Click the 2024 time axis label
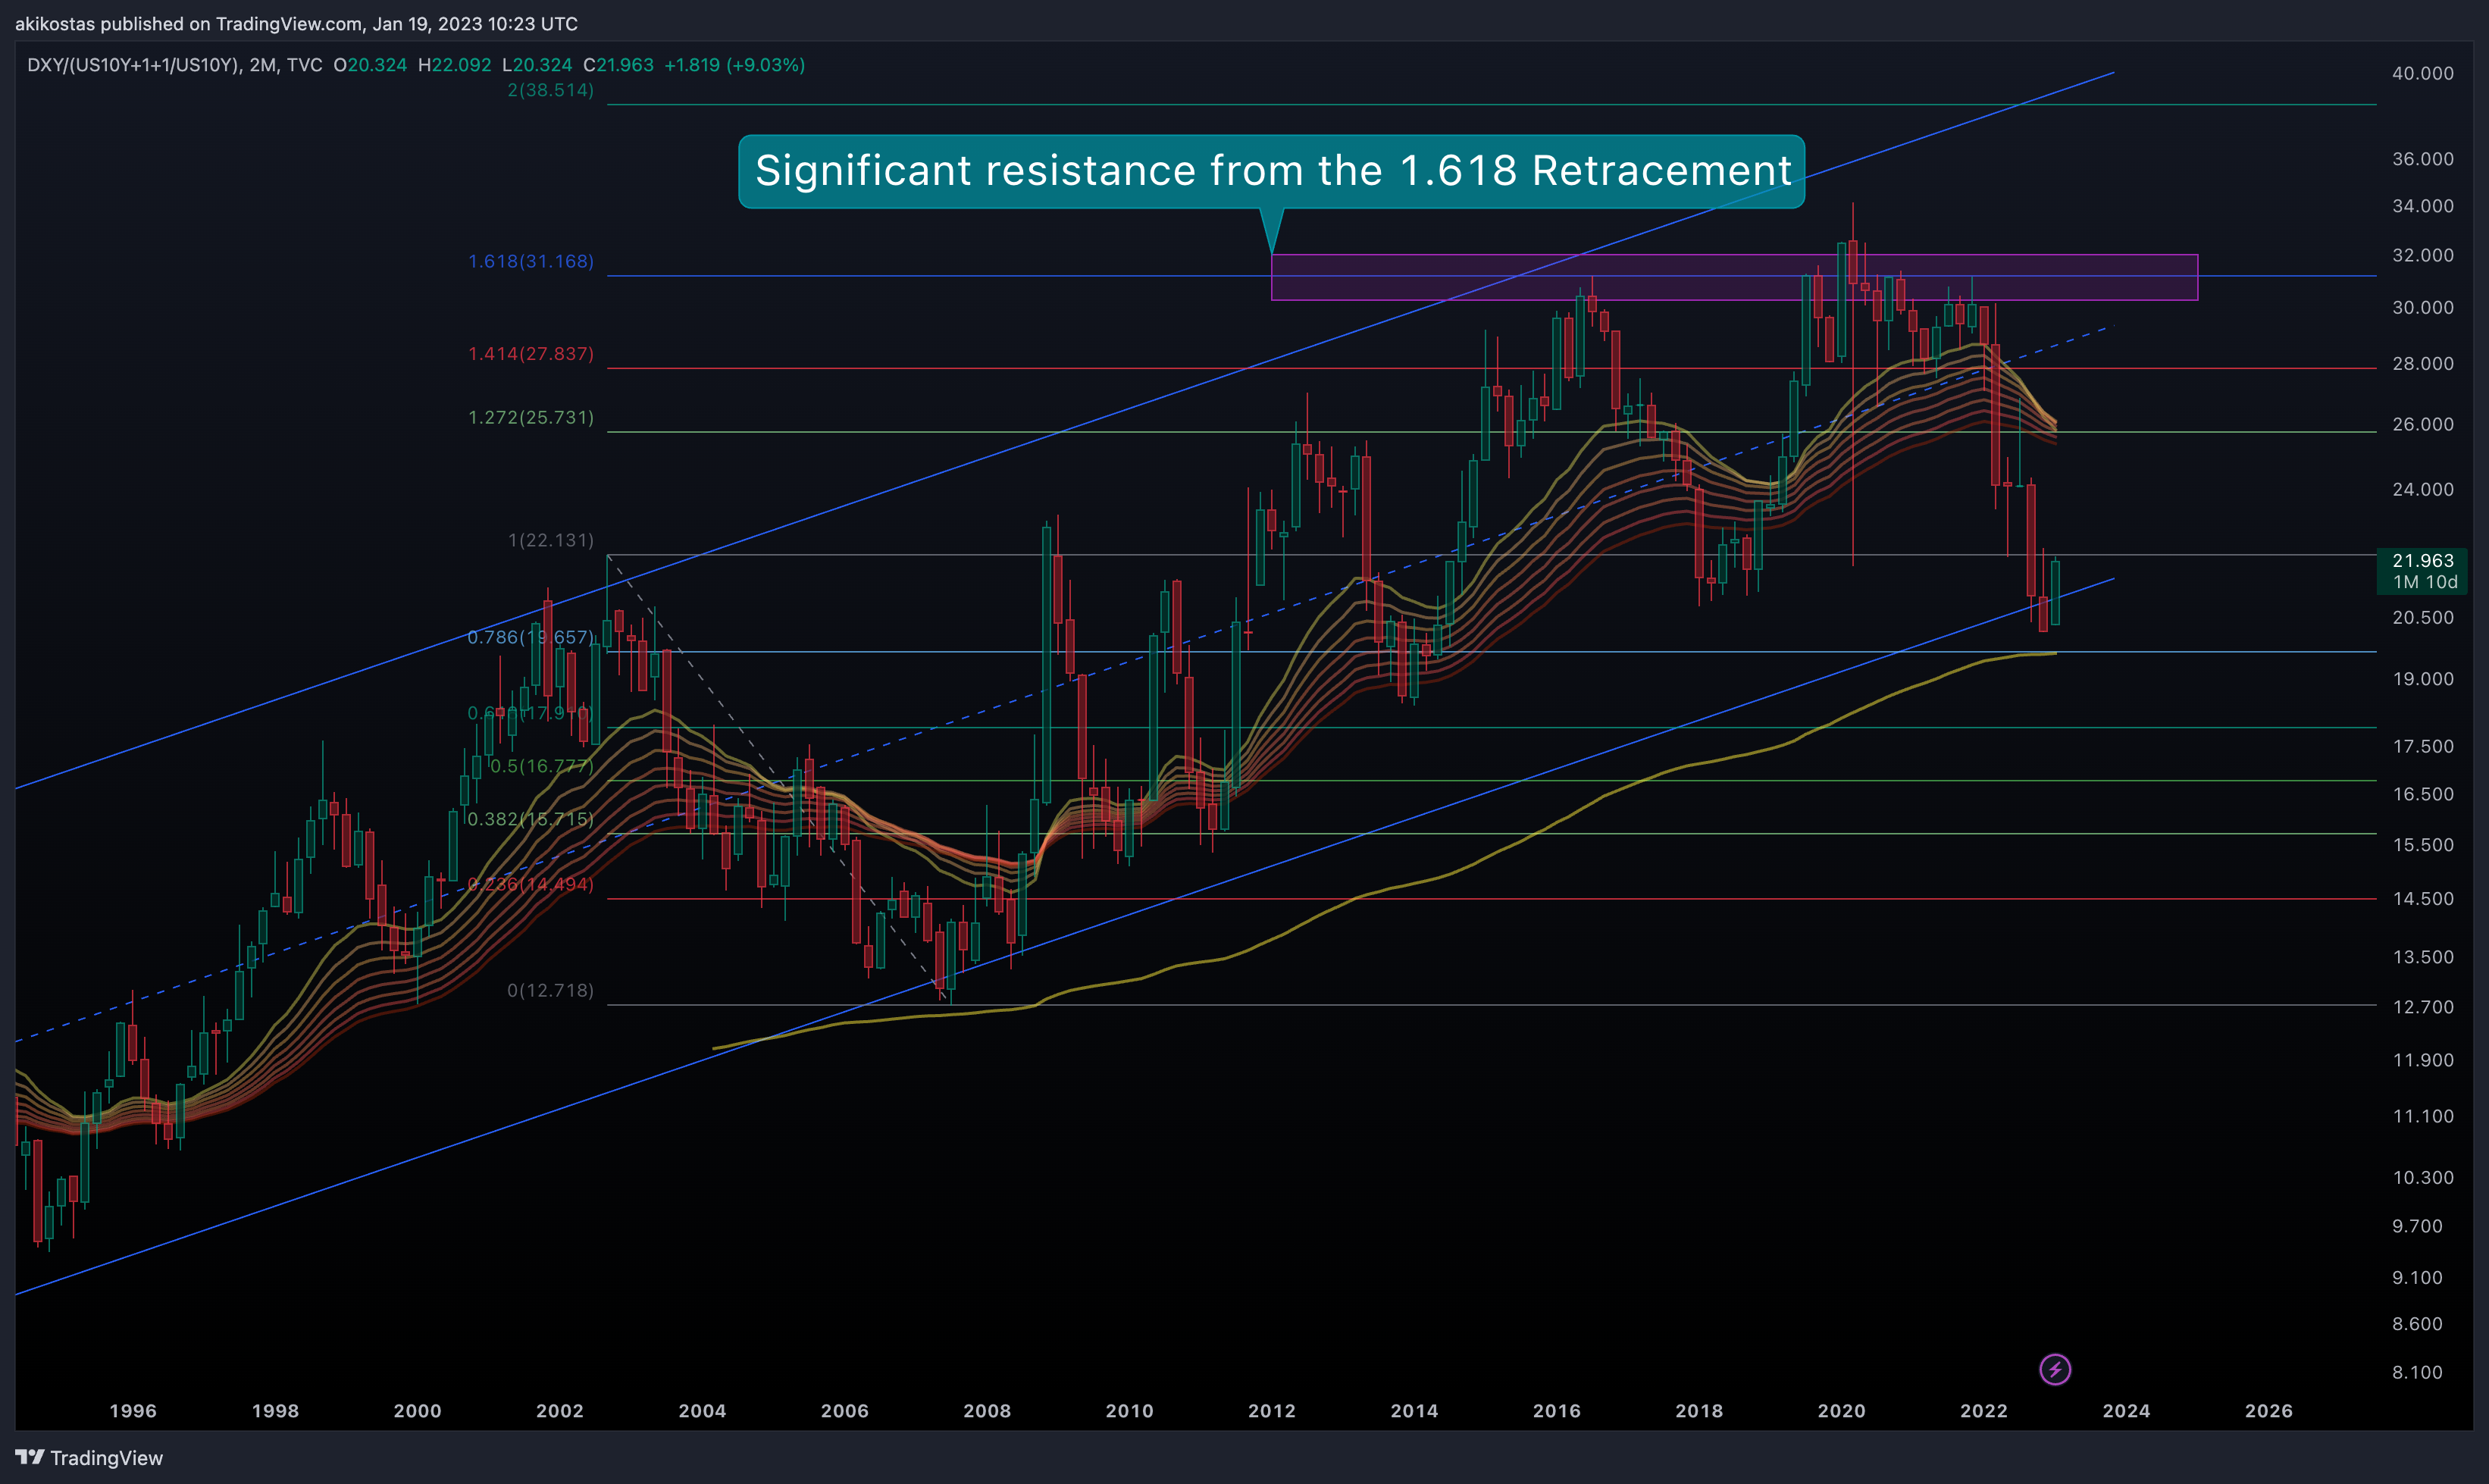The width and height of the screenshot is (2489, 1484). click(x=2126, y=1411)
